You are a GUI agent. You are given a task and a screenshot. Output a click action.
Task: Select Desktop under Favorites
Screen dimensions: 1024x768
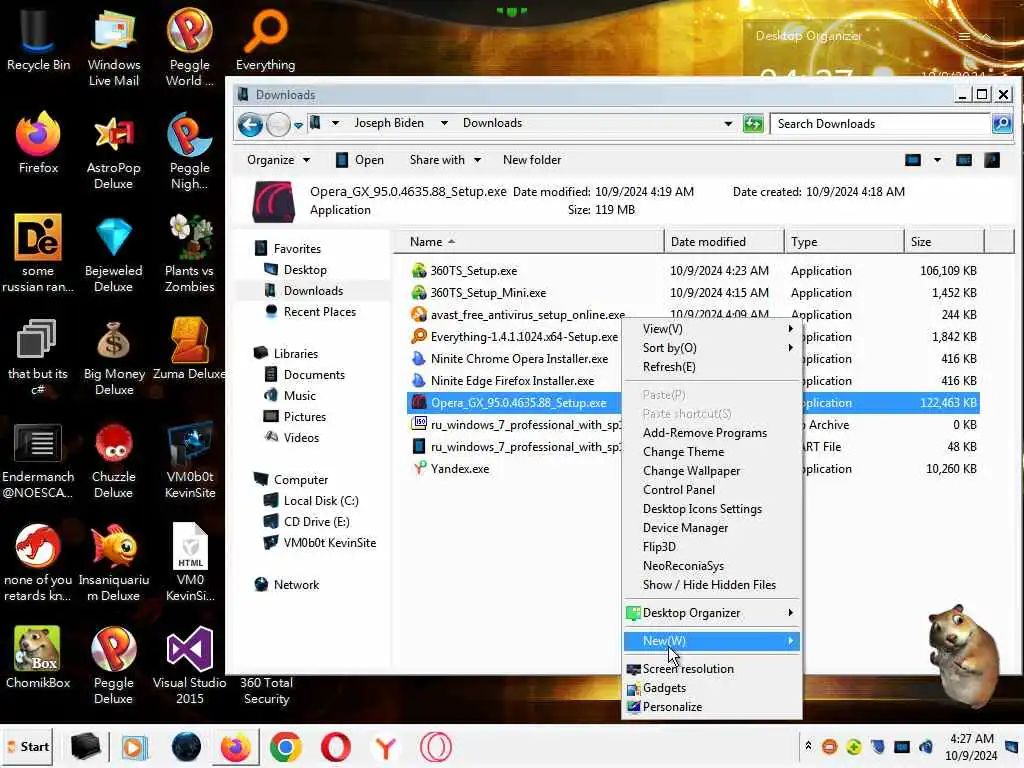tap(304, 270)
